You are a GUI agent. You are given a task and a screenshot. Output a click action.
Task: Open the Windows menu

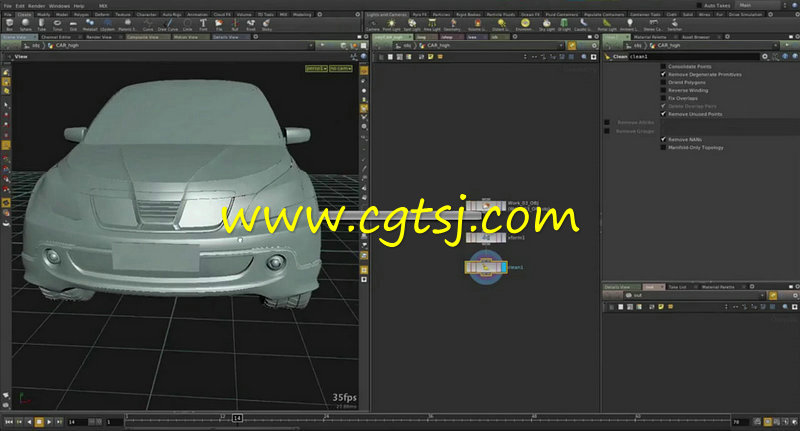[x=59, y=6]
